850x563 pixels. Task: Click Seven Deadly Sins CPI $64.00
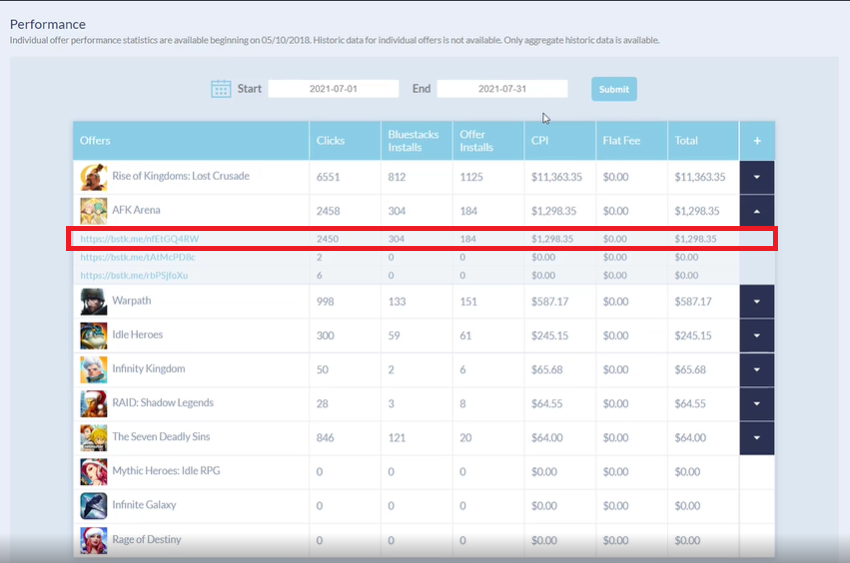547,438
